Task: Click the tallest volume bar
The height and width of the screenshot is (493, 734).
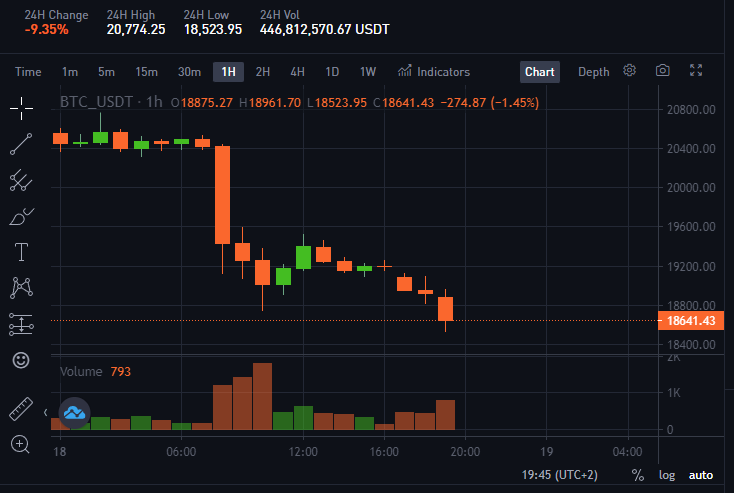Action: pyautogui.click(x=262, y=396)
